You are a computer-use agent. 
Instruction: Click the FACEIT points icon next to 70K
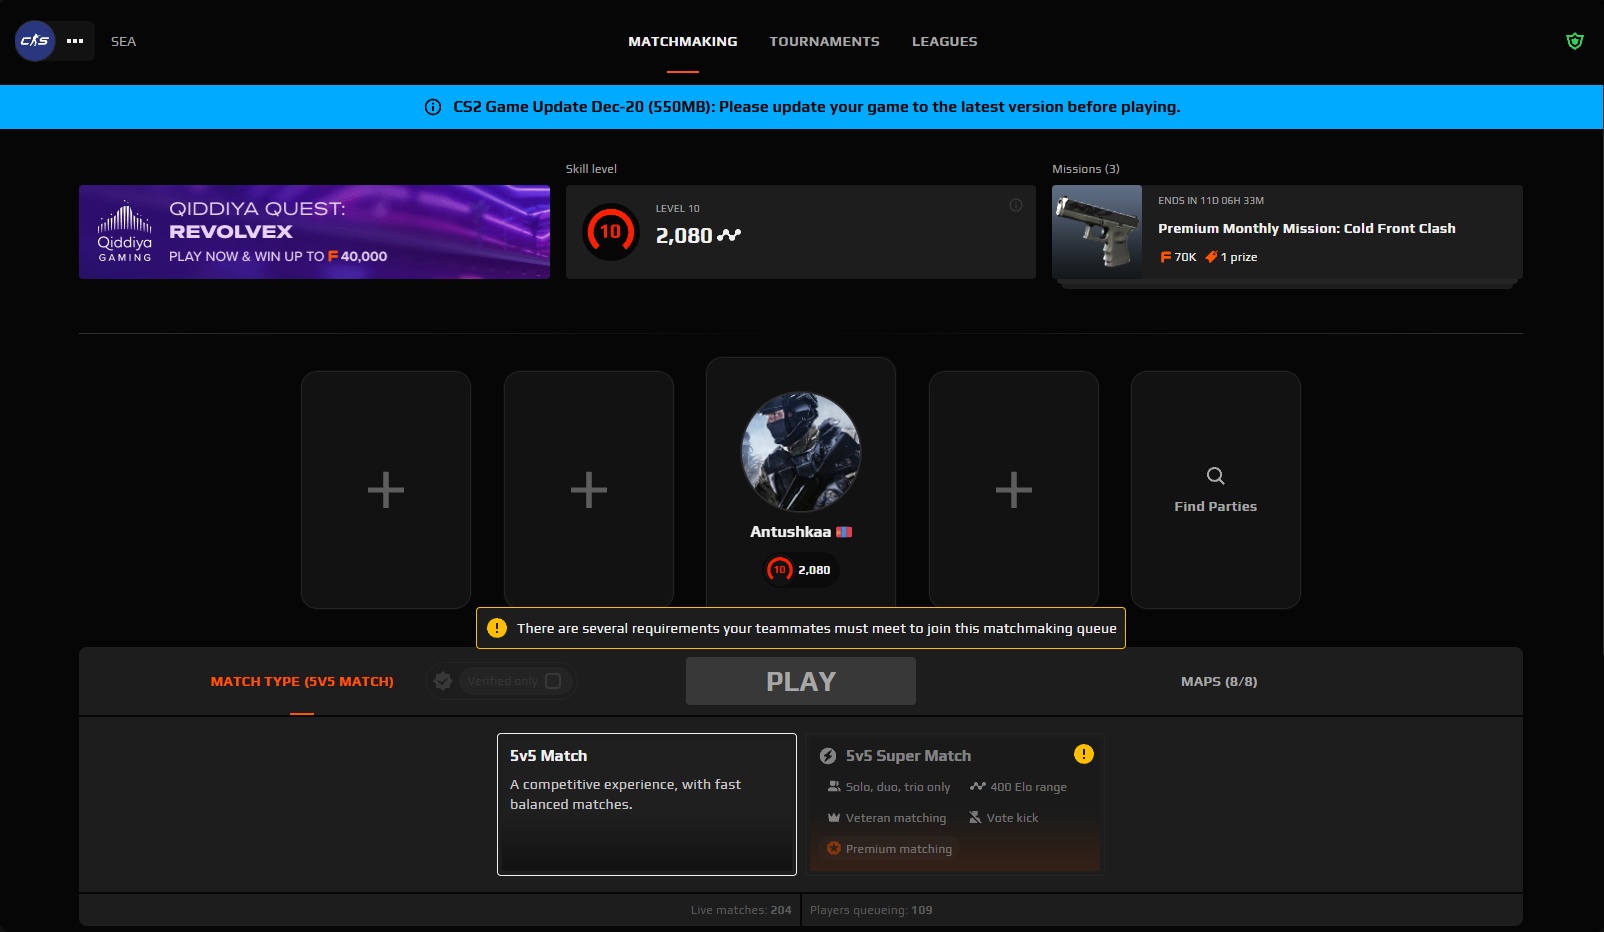[x=1165, y=257]
